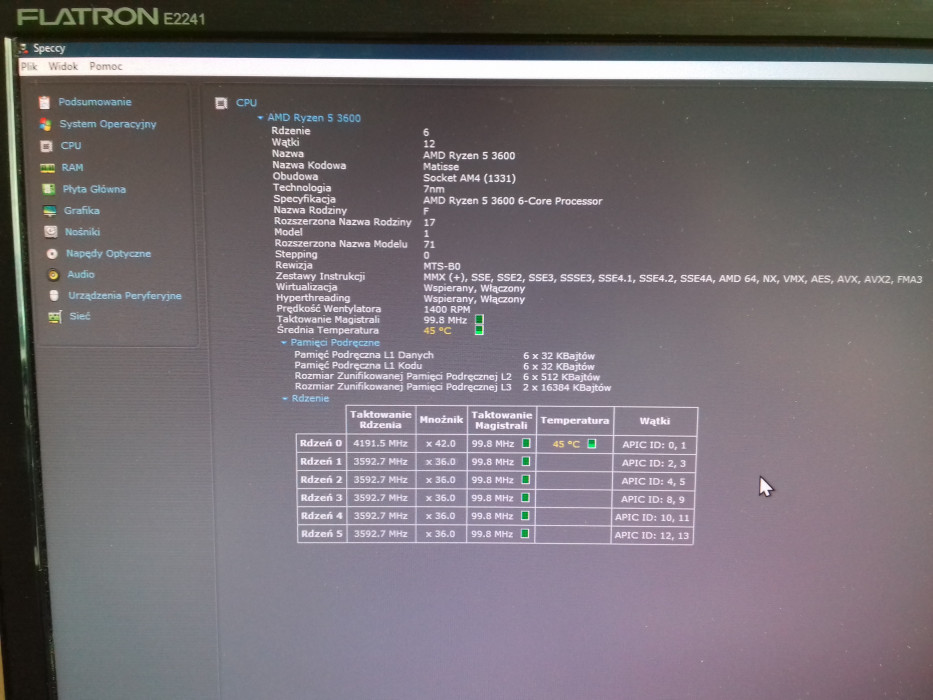Click the MTS-B0 revision value
This screenshot has width=933, height=700.
pos(442,266)
